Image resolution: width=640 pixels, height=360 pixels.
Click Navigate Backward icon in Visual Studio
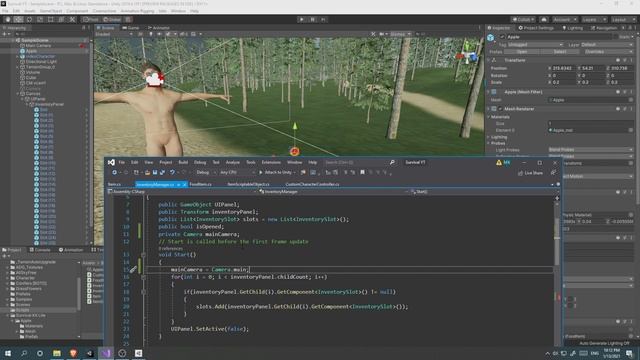[x=115, y=173]
